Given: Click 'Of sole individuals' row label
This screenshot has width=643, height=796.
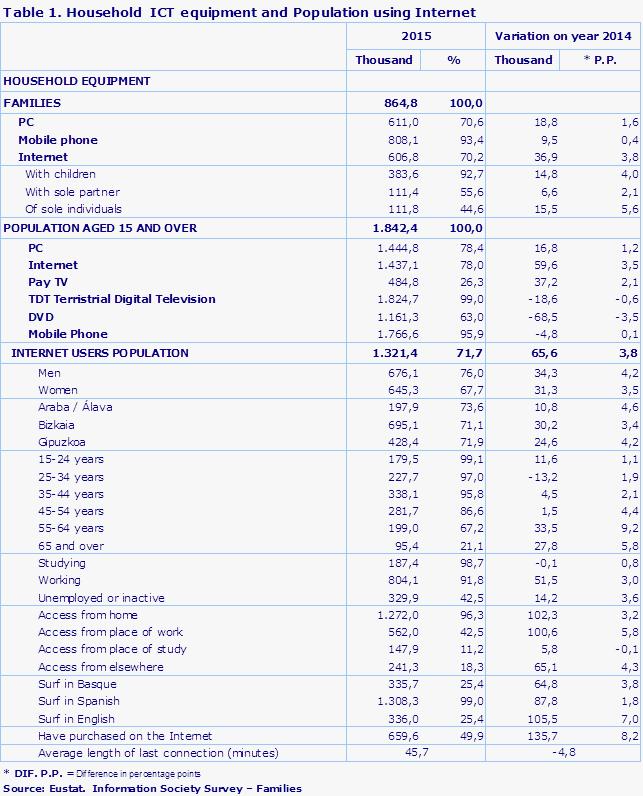Looking at the screenshot, I should click(74, 209).
